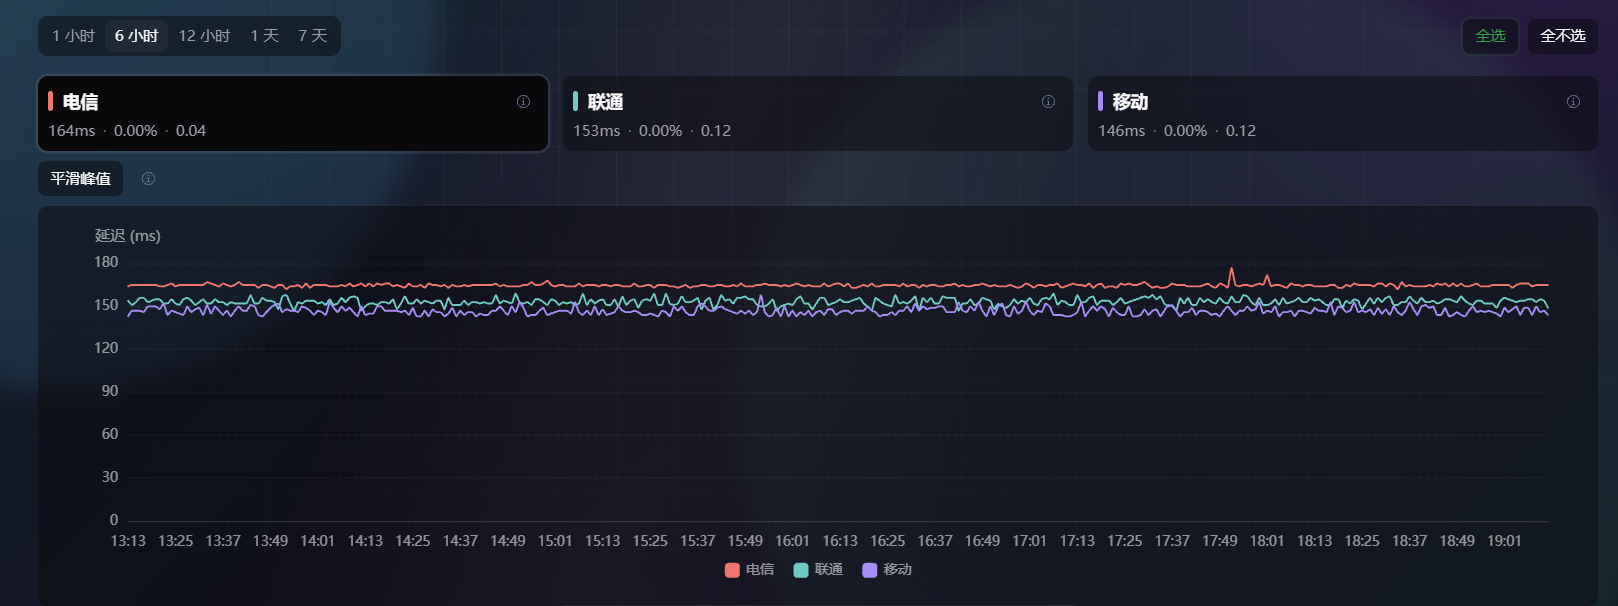Click the 16:01 time axis label
The height and width of the screenshot is (606, 1618).
[x=792, y=541]
